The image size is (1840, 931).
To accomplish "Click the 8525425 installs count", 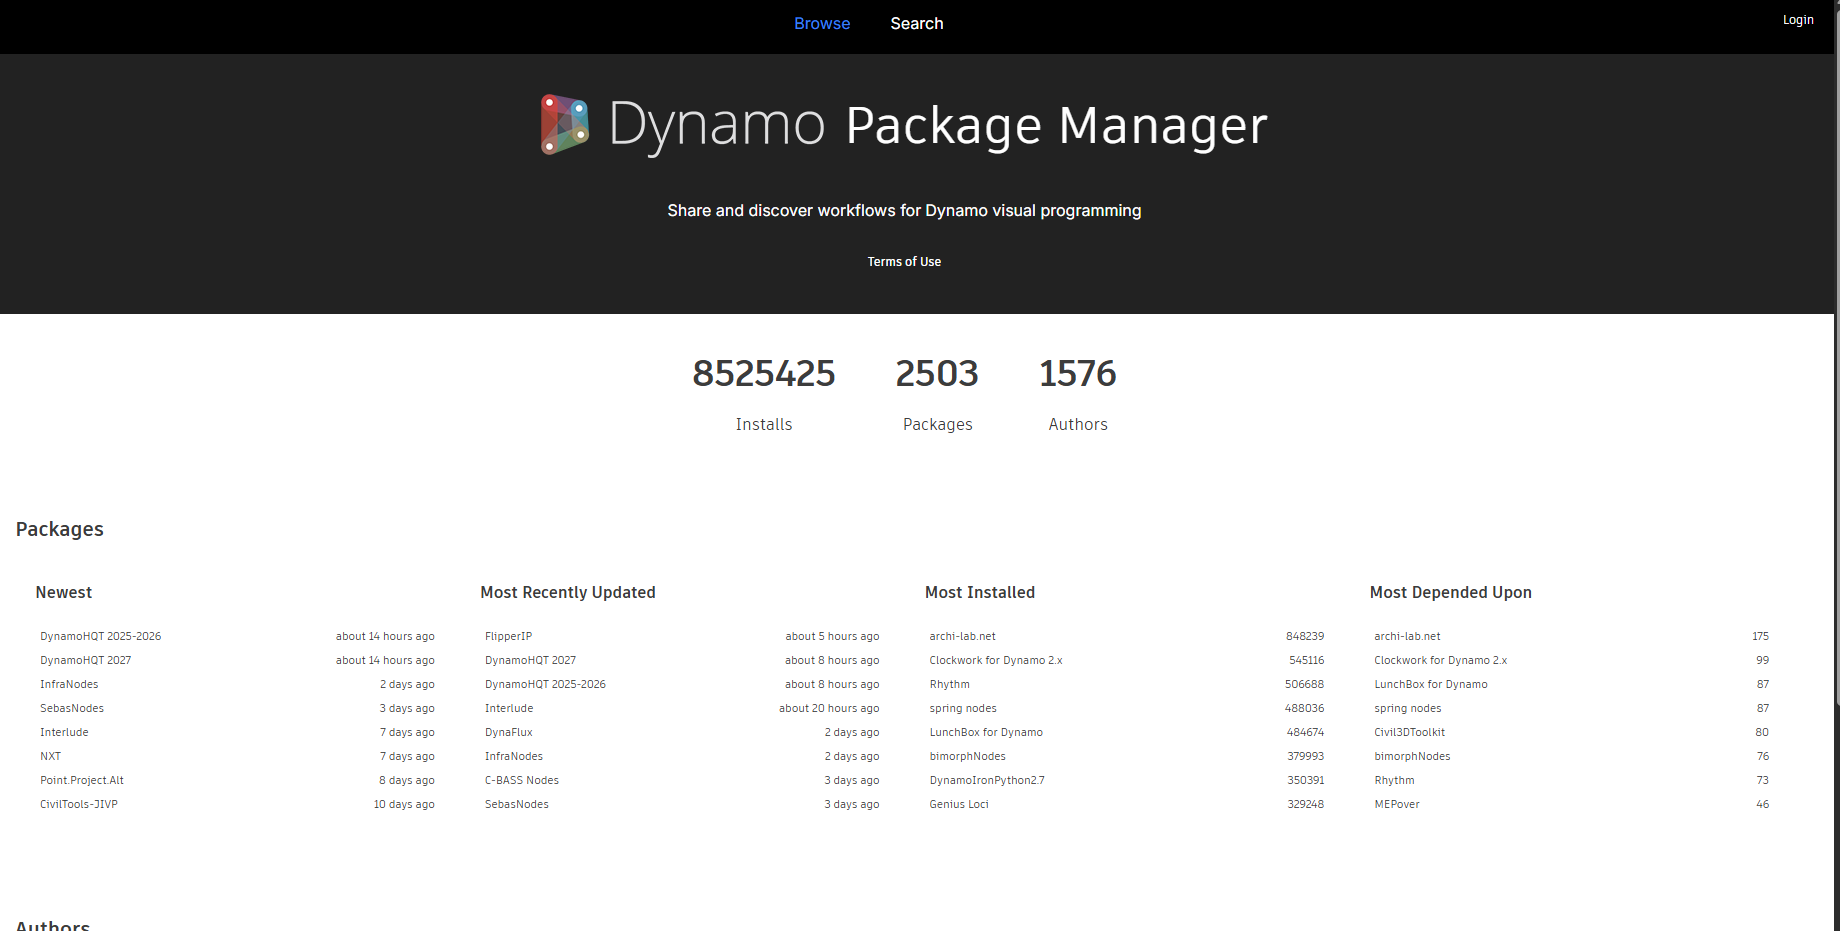I will click(764, 373).
